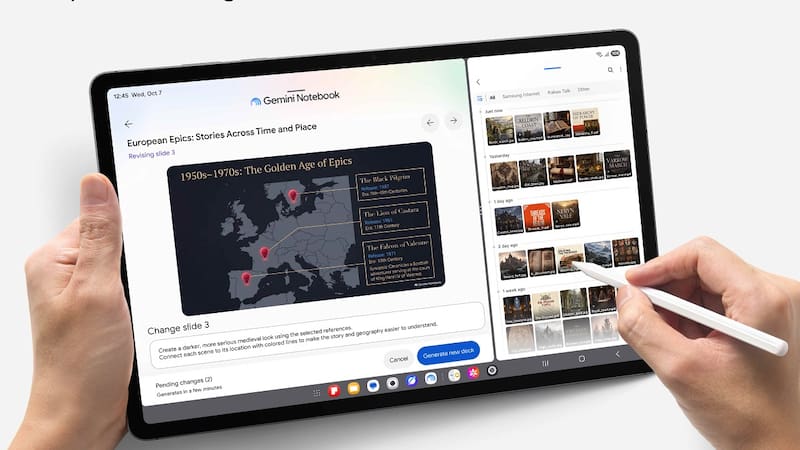
Task: Tap the red map pin over Spain
Action: [246, 278]
